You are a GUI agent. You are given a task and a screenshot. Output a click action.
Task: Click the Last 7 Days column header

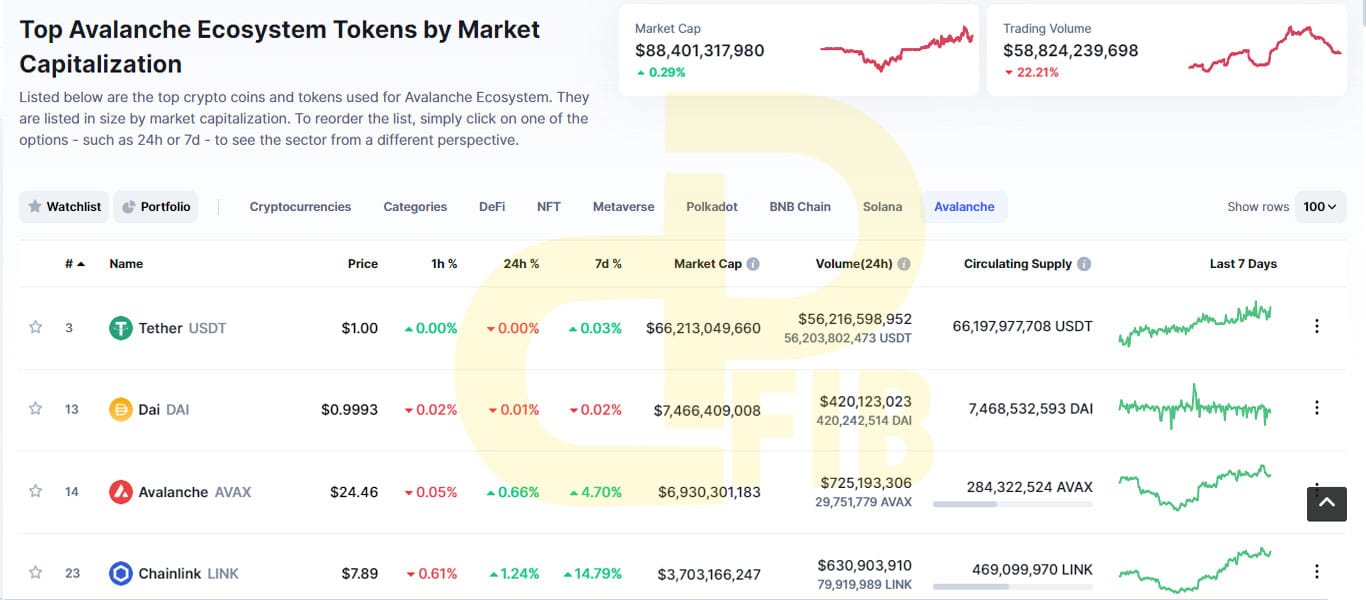[1243, 264]
